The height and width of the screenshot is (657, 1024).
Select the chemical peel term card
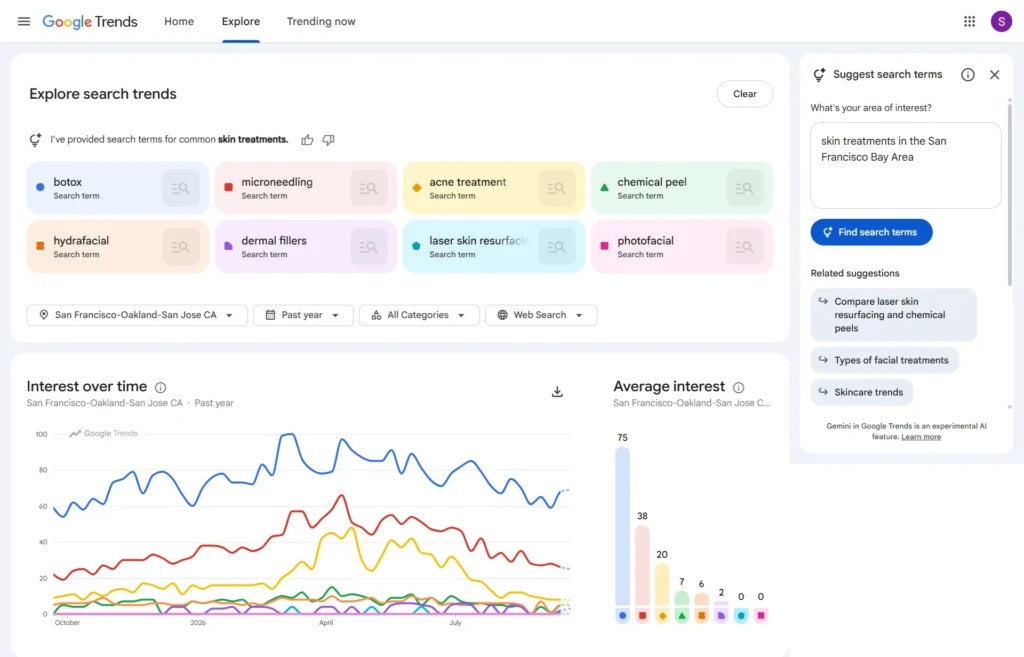pos(682,188)
